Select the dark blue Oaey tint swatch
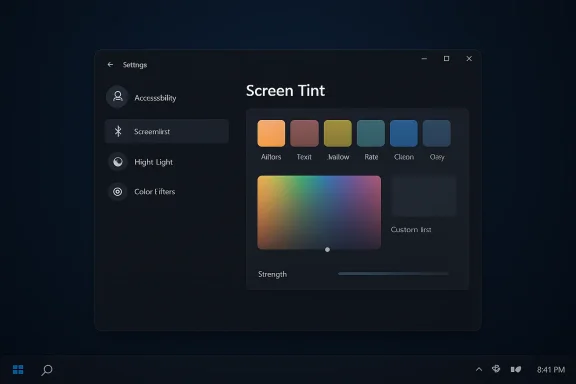 pos(437,133)
